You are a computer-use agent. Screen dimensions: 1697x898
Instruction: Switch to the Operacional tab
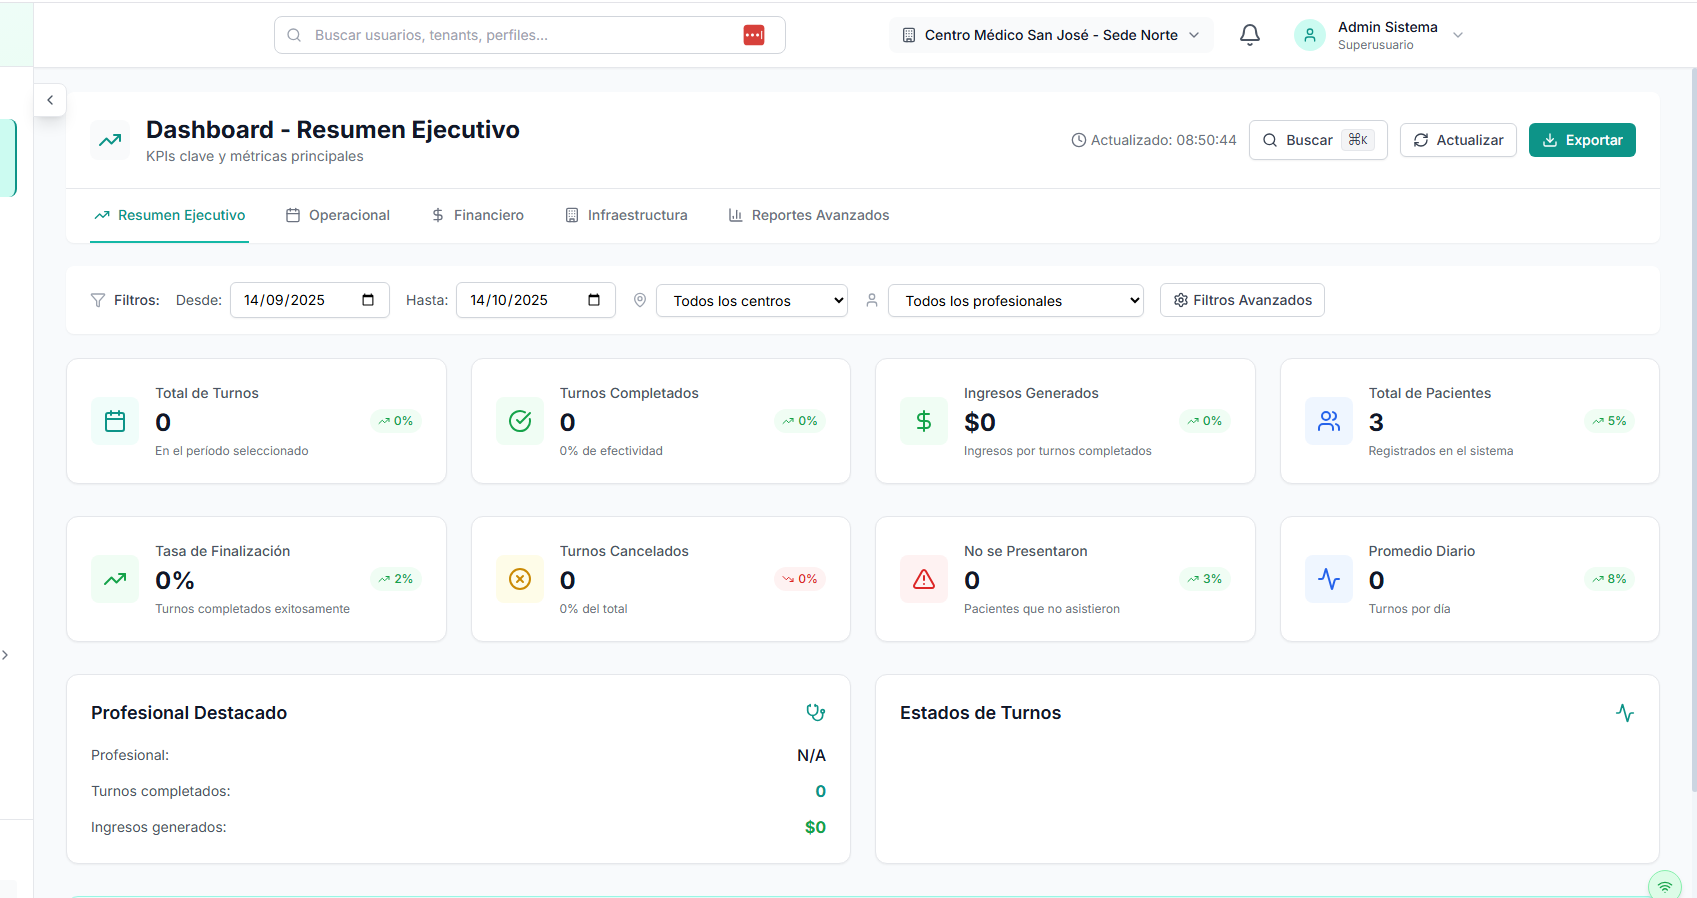tap(338, 215)
